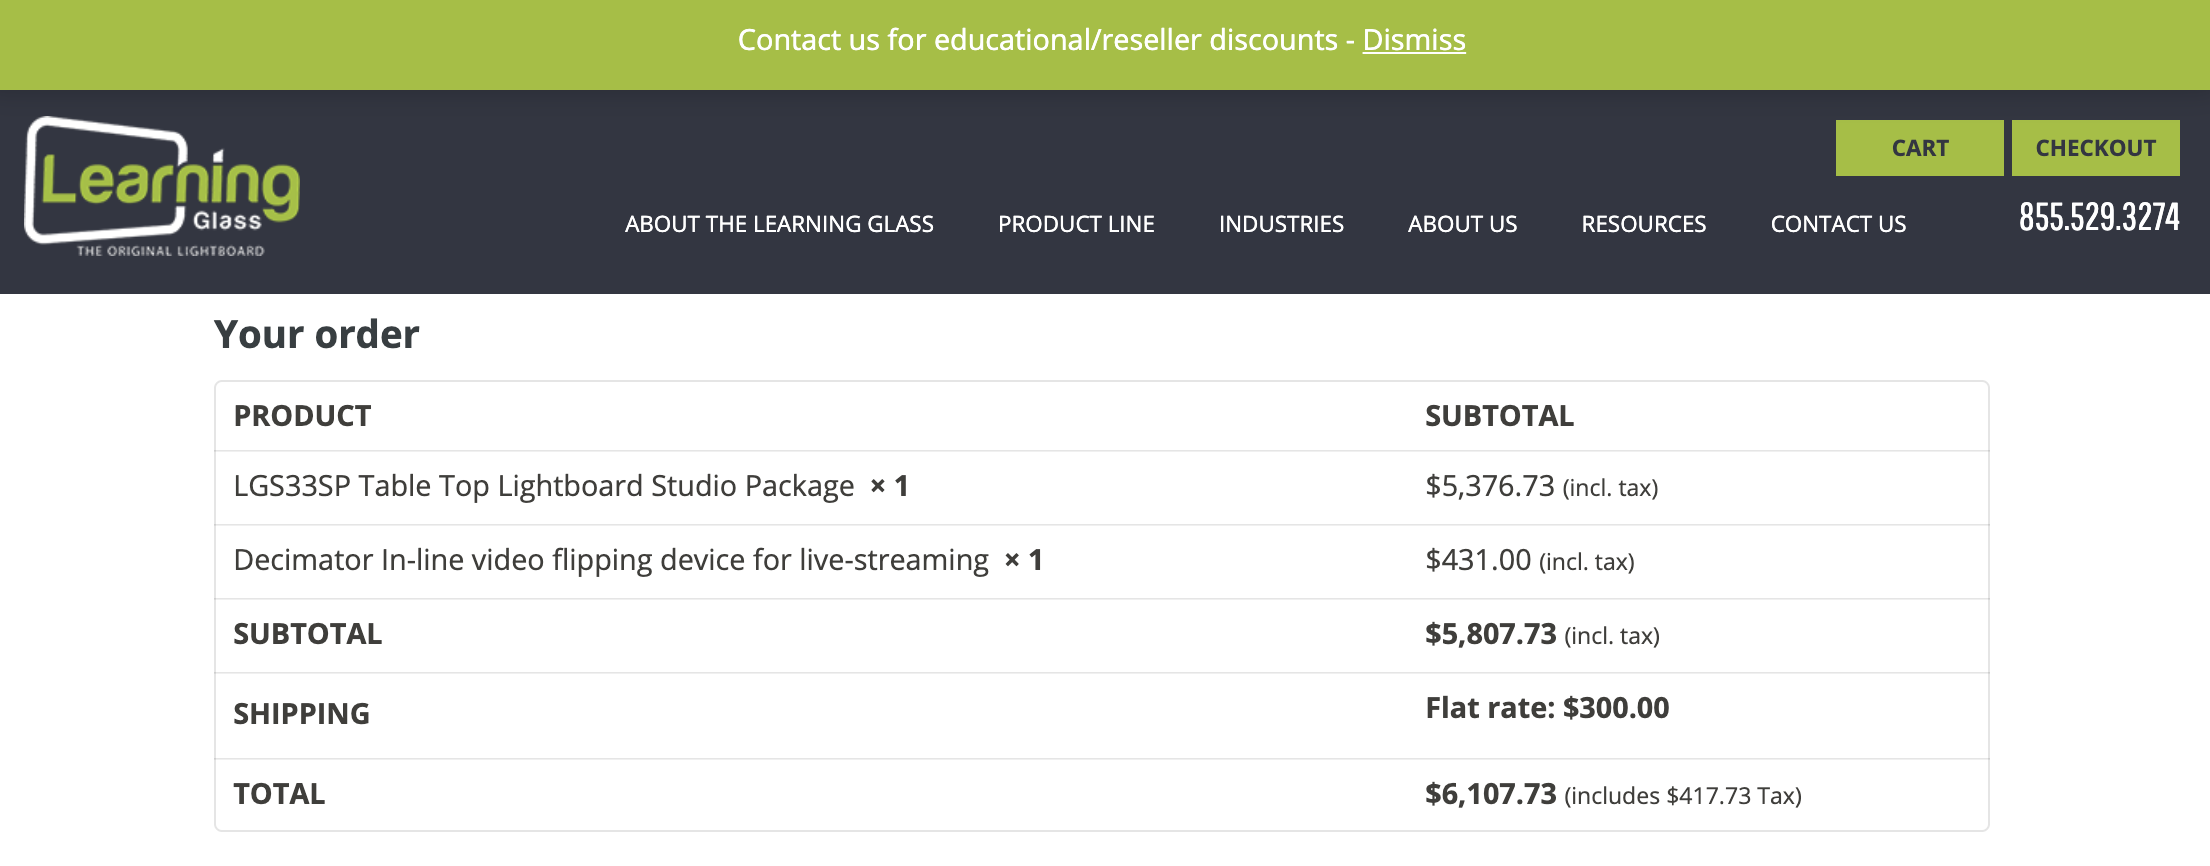
Task: Go to the Contact Us page
Action: pyautogui.click(x=1838, y=224)
